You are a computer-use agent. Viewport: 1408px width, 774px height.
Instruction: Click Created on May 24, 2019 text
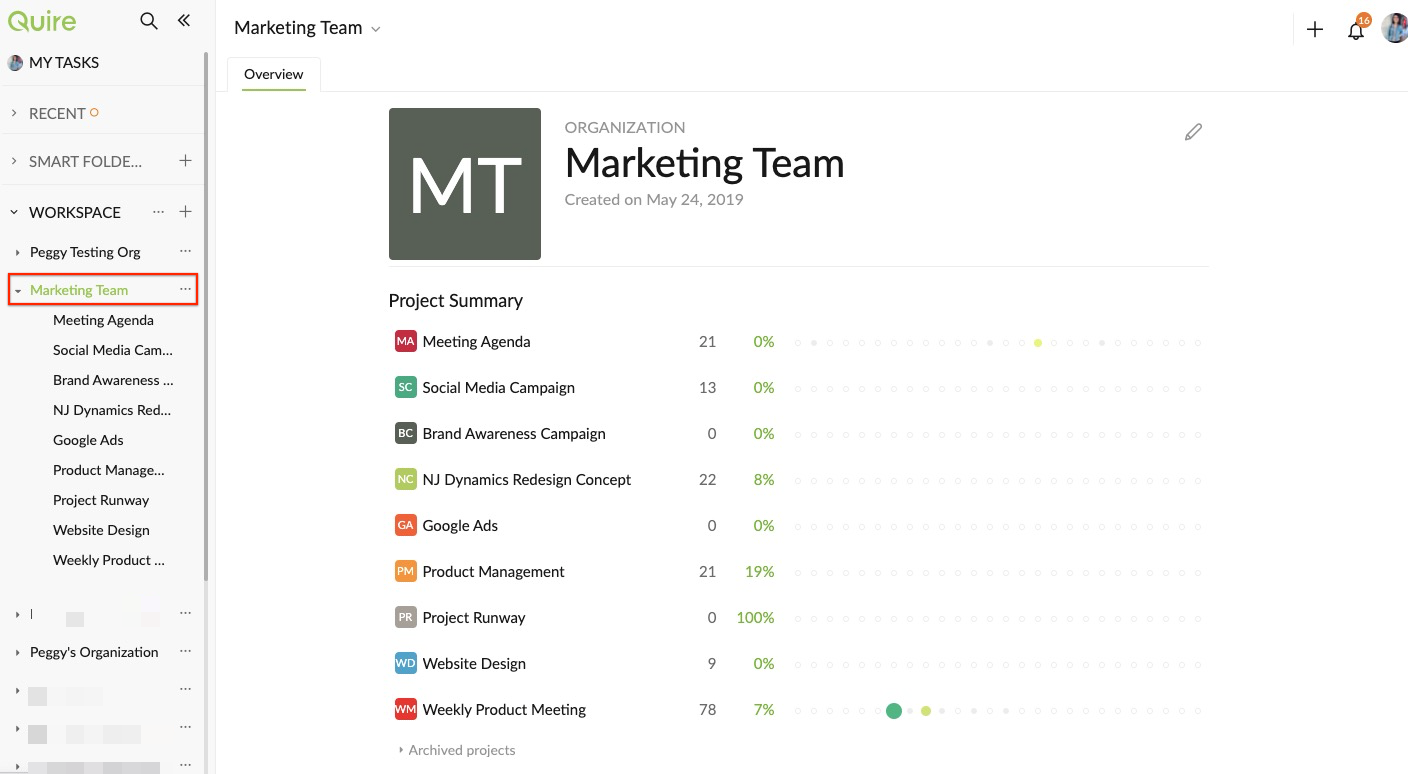pos(654,199)
